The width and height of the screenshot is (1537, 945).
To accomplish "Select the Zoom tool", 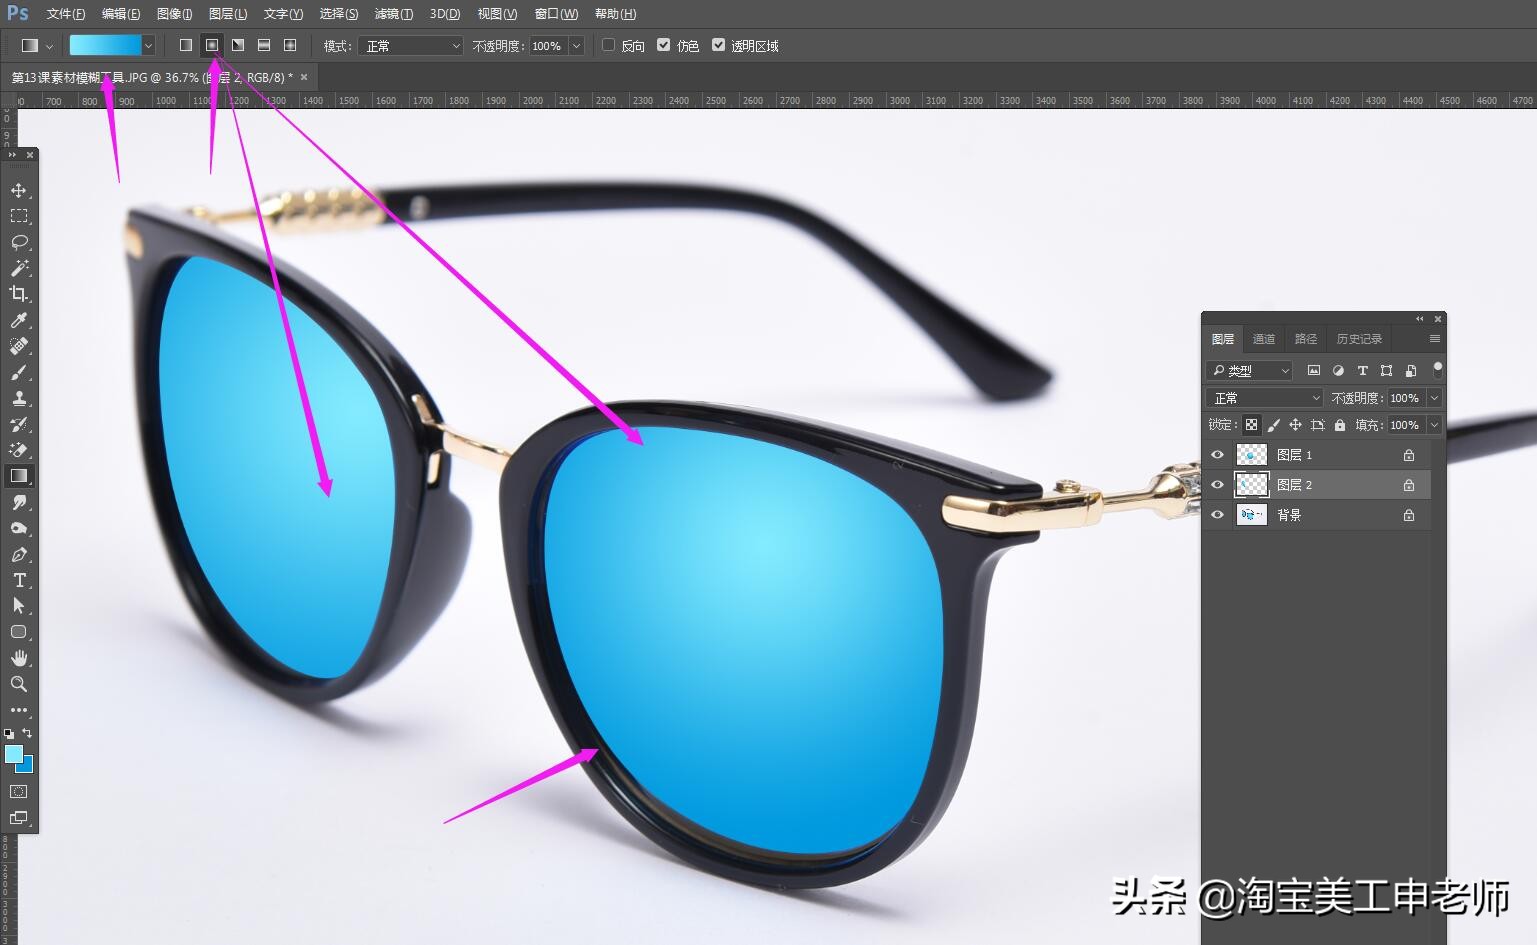I will (x=19, y=684).
